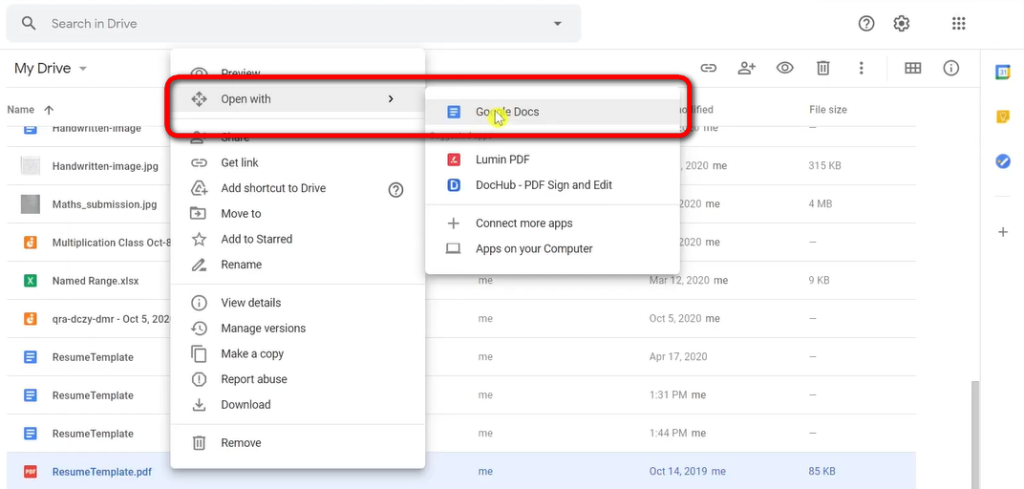Select Report abuse
The height and width of the screenshot is (489, 1024).
(298, 379)
